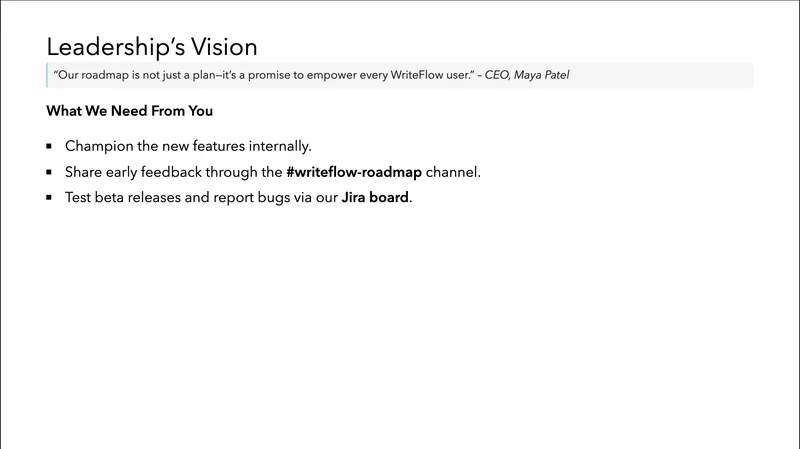Select the "What We Need From You" heading

[129, 110]
